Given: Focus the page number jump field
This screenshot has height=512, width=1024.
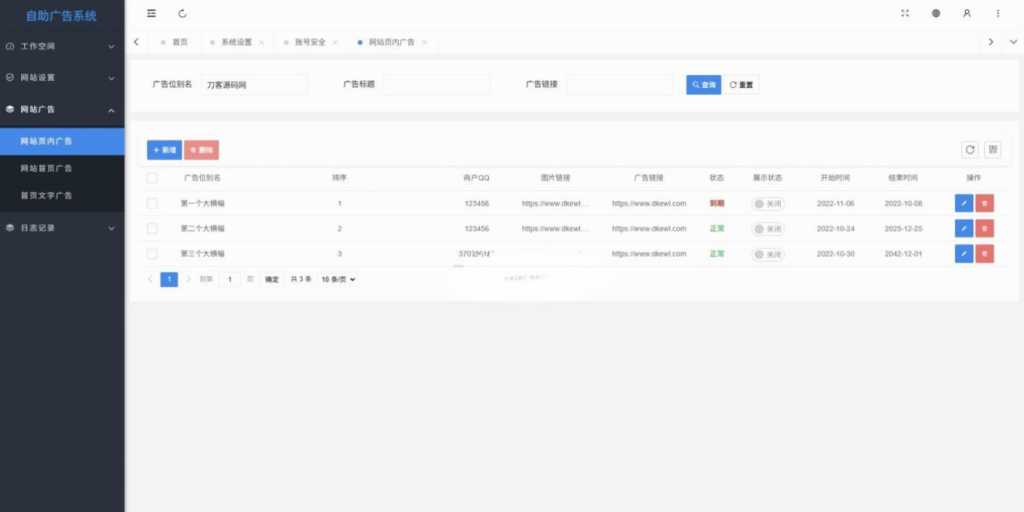Looking at the screenshot, I should click(229, 280).
